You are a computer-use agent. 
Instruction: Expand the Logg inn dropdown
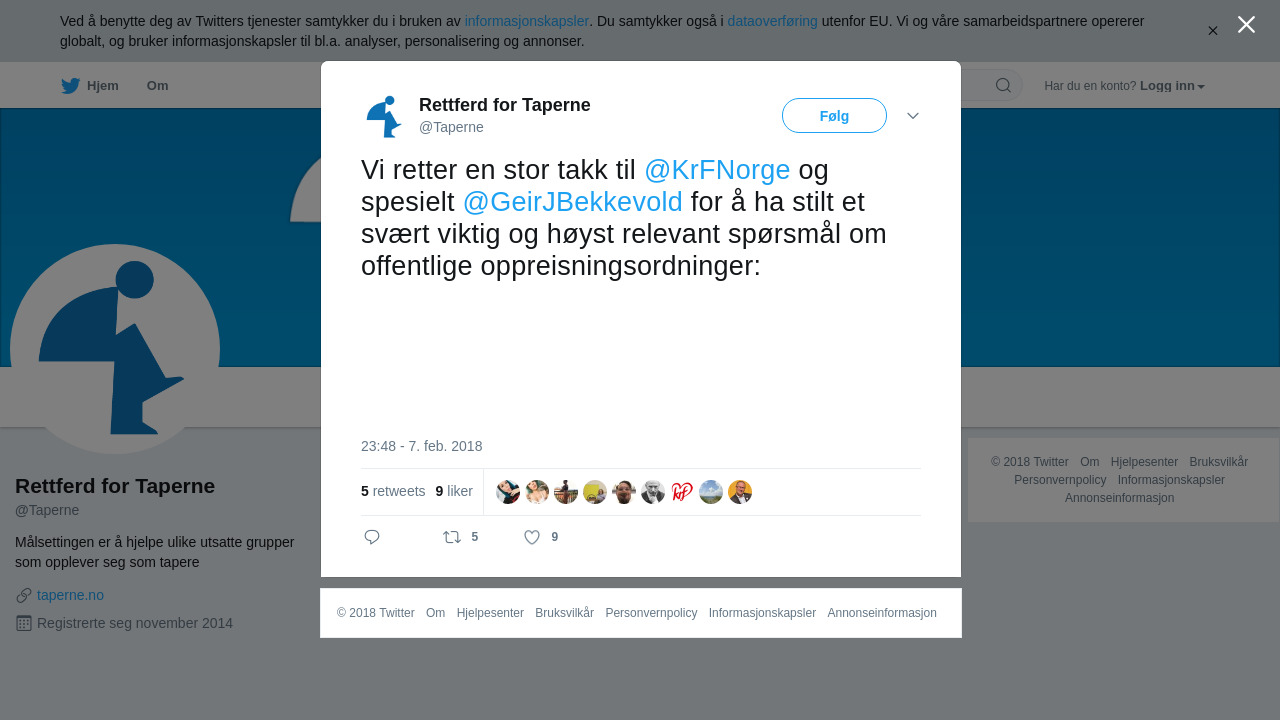[1172, 86]
